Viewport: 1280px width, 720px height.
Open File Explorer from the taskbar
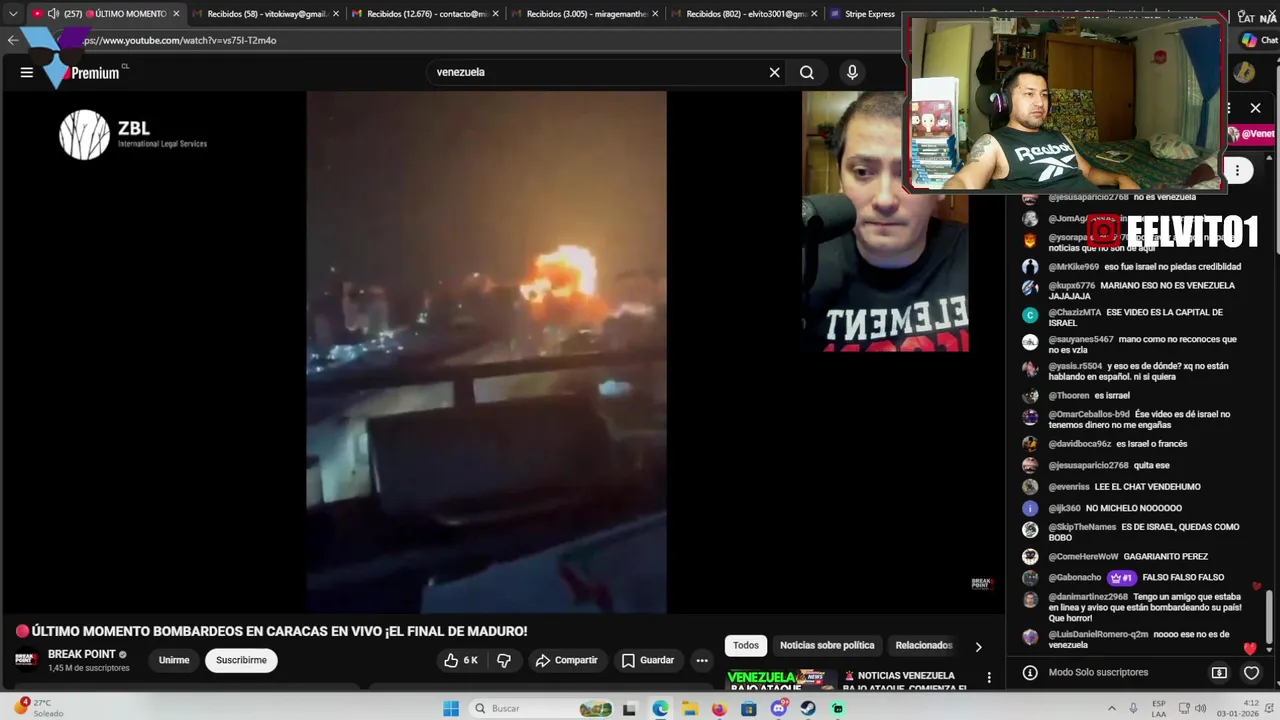point(690,709)
